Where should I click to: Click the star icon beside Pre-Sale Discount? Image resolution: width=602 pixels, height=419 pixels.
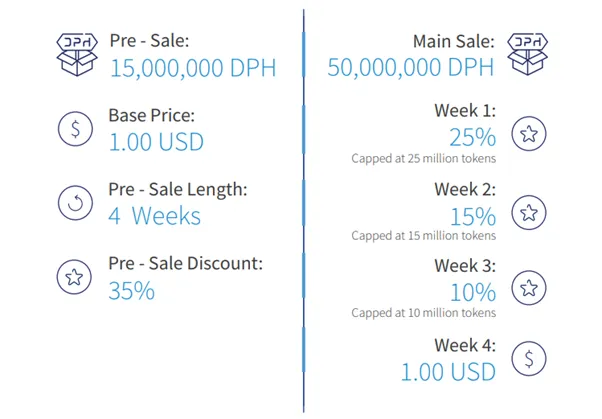tap(74, 277)
